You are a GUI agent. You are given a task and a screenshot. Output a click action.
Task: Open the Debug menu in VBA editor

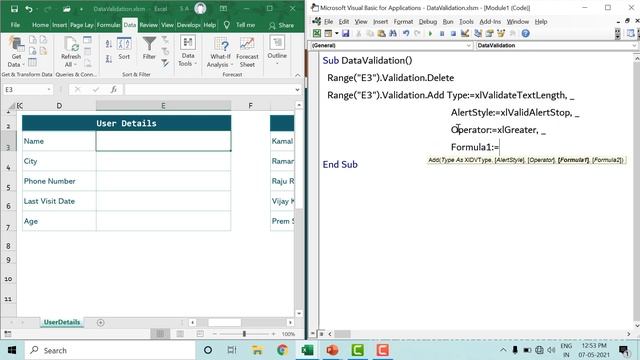click(427, 22)
